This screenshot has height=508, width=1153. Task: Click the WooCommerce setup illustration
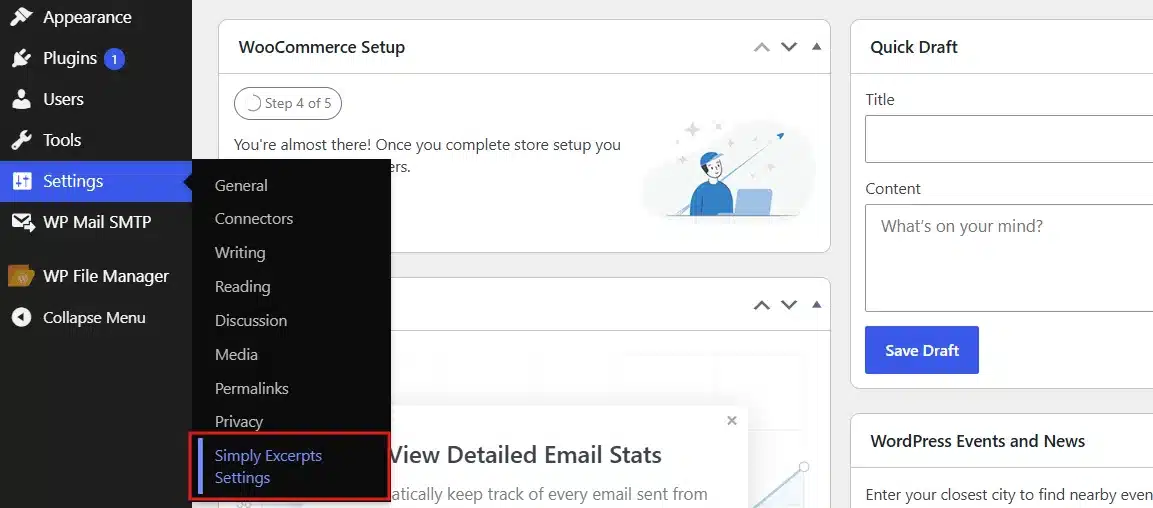pyautogui.click(x=728, y=171)
